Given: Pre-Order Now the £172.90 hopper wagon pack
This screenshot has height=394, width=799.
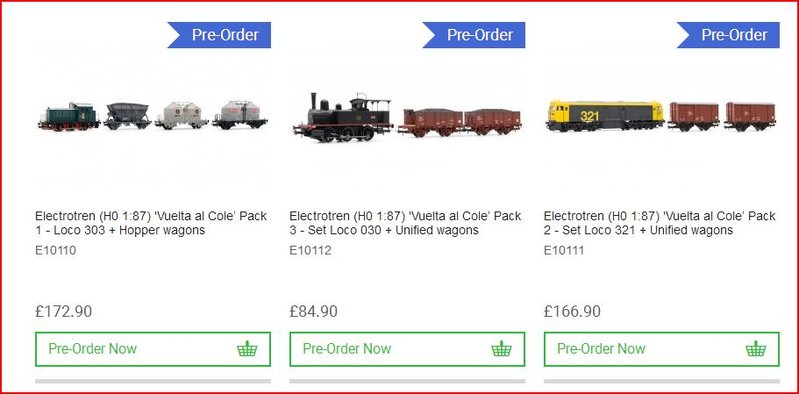Looking at the screenshot, I should pyautogui.click(x=153, y=349).
